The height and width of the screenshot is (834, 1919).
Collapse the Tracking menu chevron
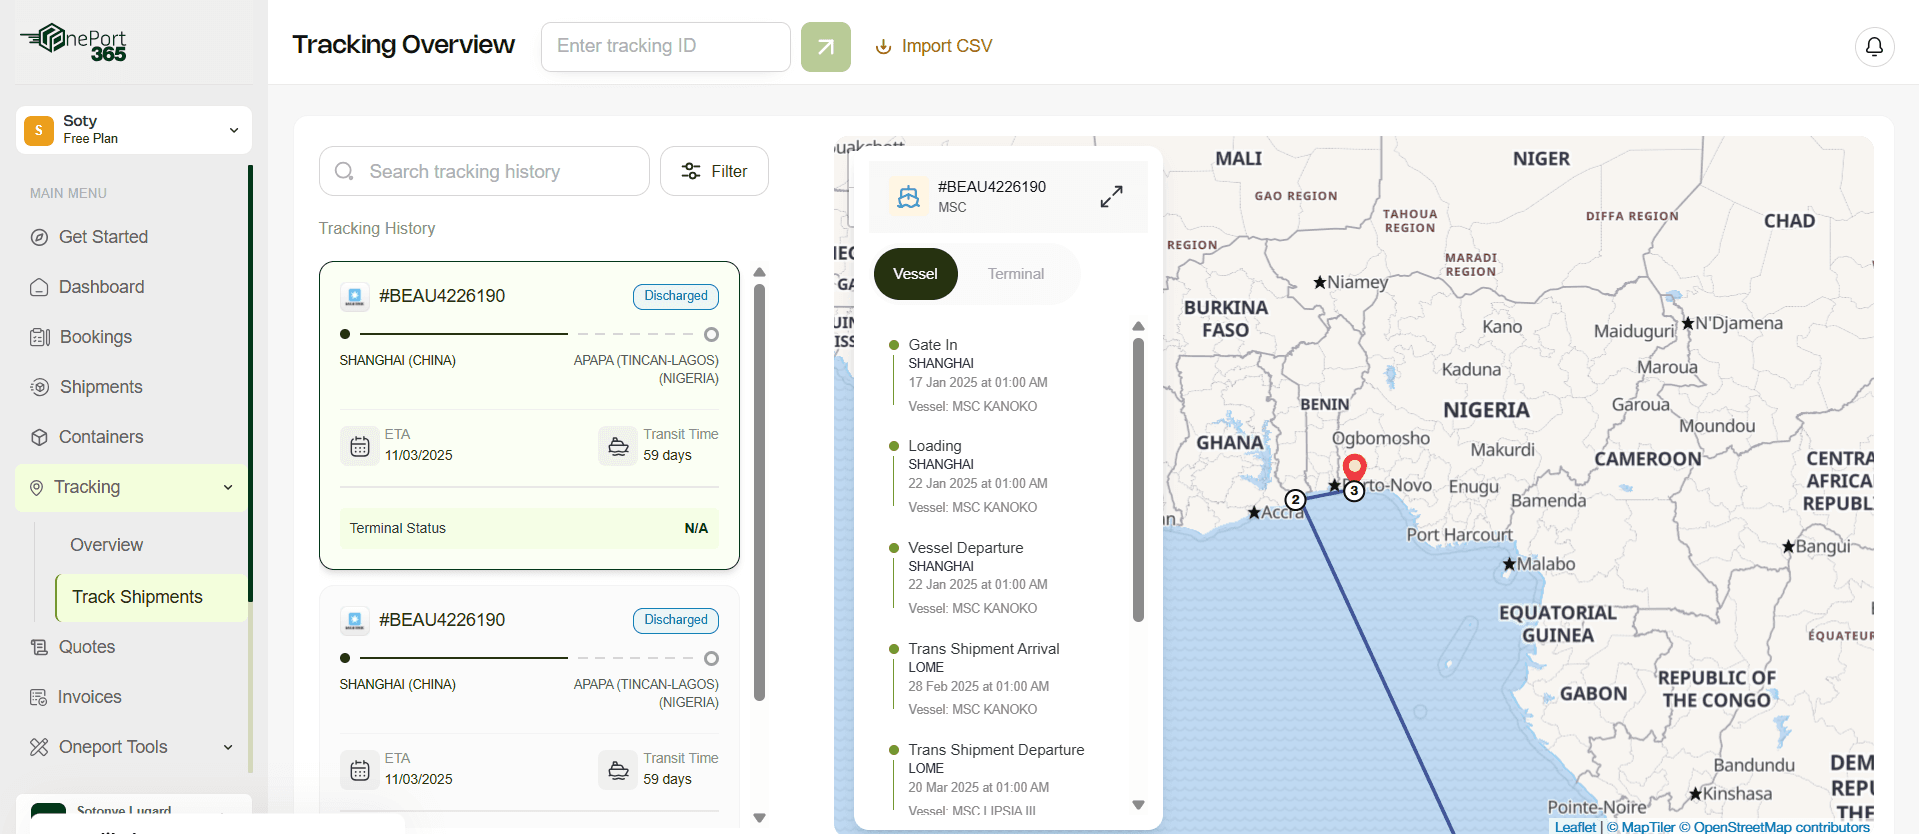point(228,487)
